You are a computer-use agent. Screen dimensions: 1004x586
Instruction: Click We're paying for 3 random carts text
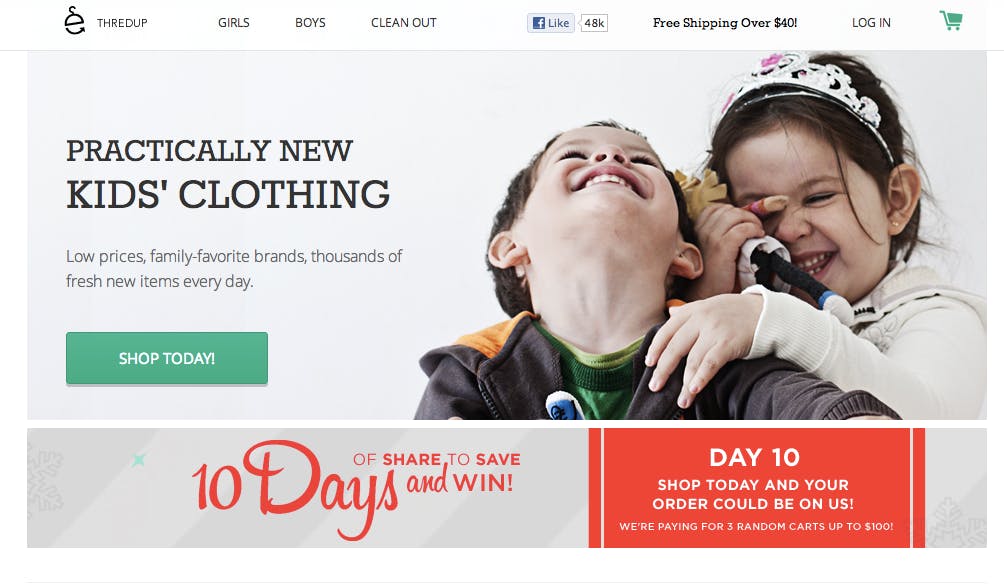coord(756,526)
